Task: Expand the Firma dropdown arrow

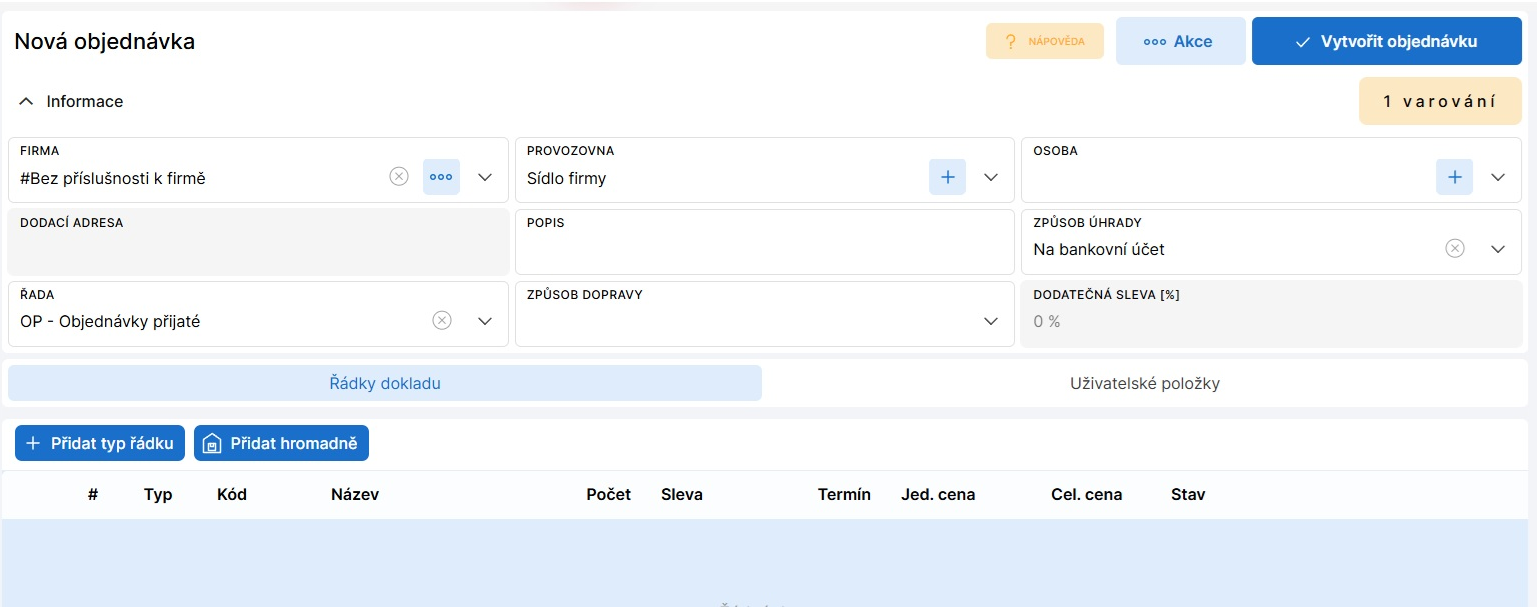Action: [x=485, y=177]
